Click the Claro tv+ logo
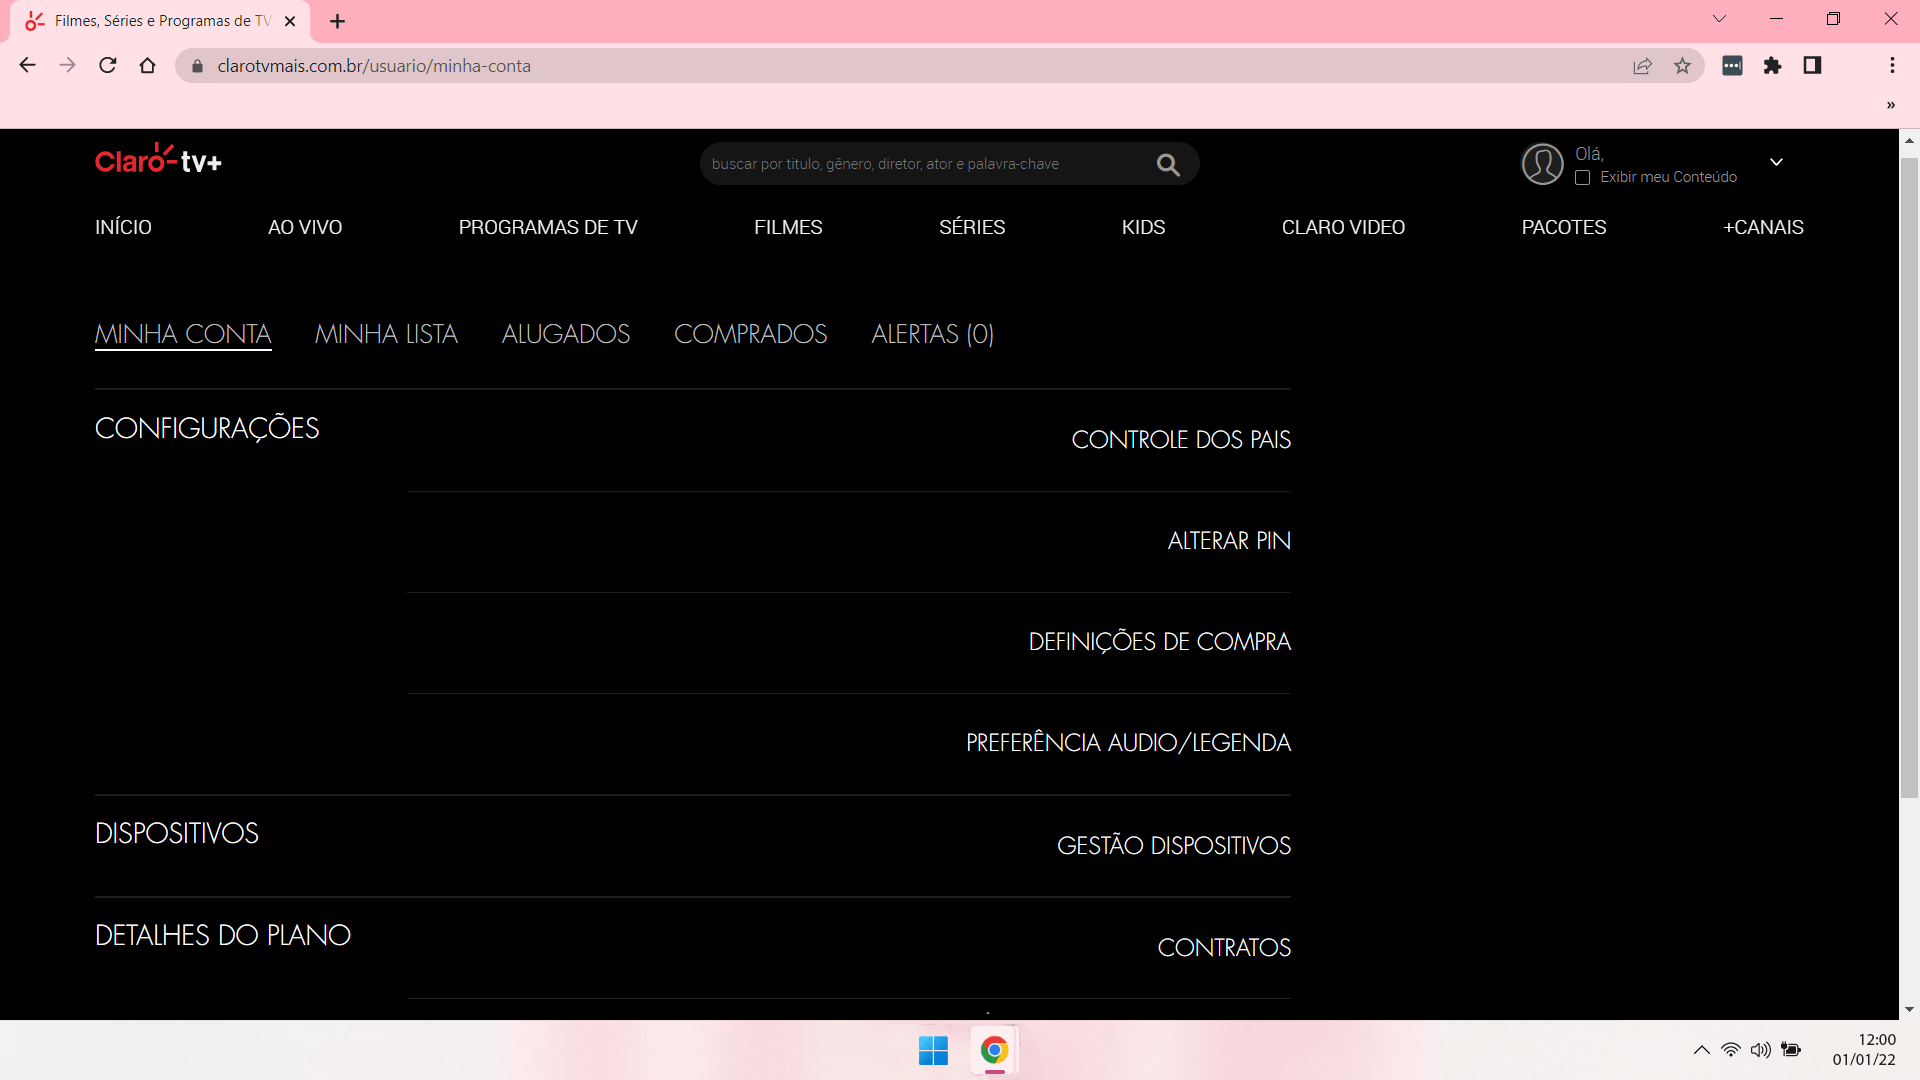The height and width of the screenshot is (1080, 1920). [x=158, y=160]
